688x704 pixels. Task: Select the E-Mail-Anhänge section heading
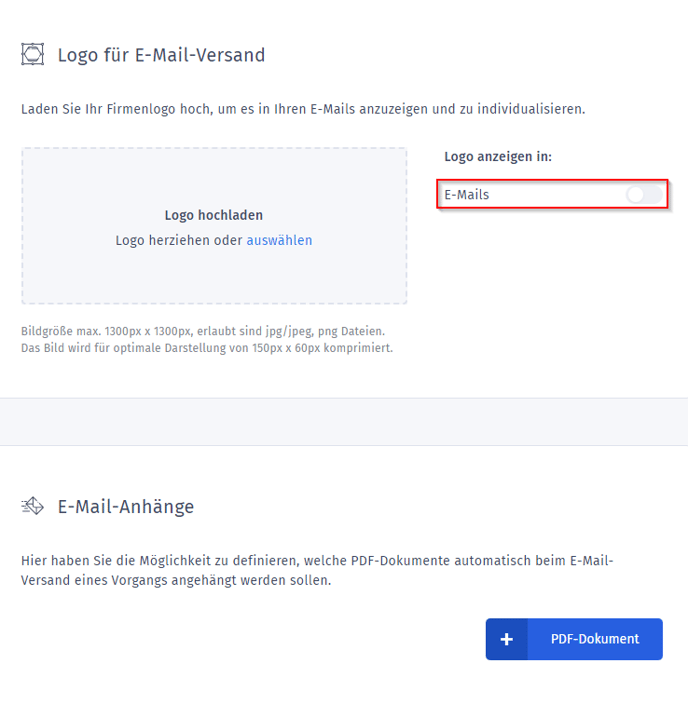pyautogui.click(x=126, y=507)
